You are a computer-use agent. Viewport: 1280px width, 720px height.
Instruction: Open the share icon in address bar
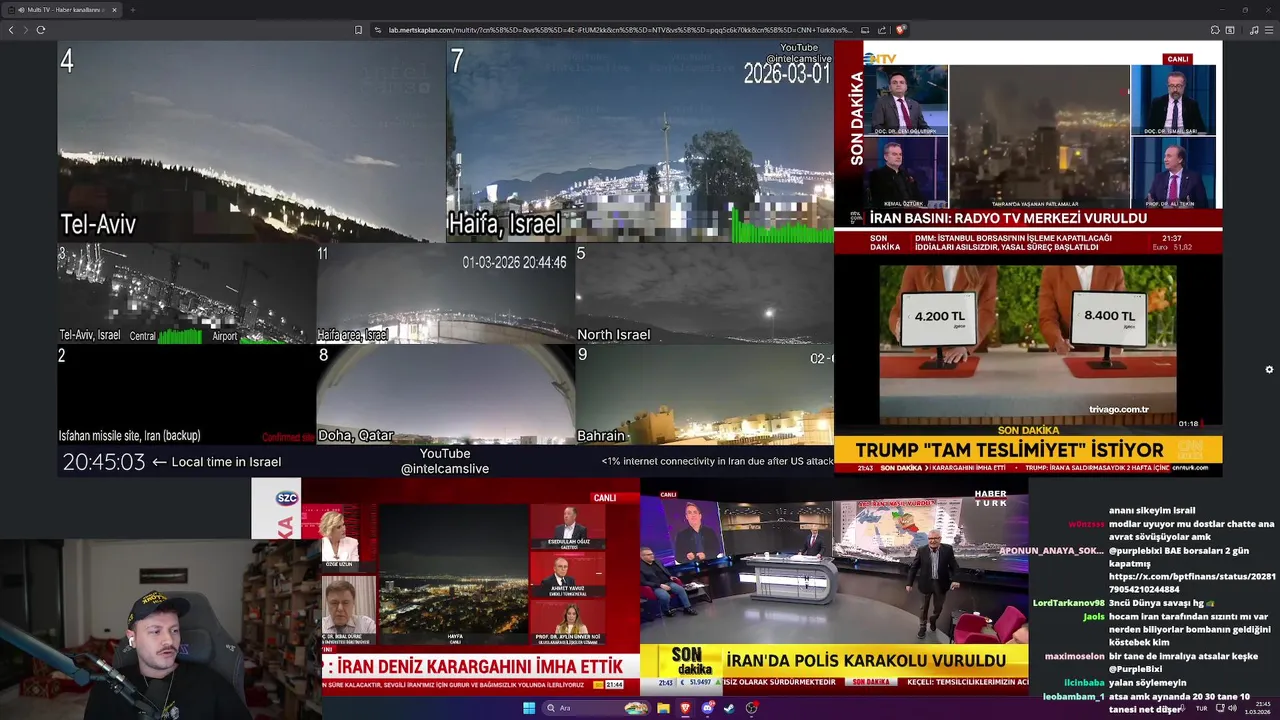[x=882, y=30]
